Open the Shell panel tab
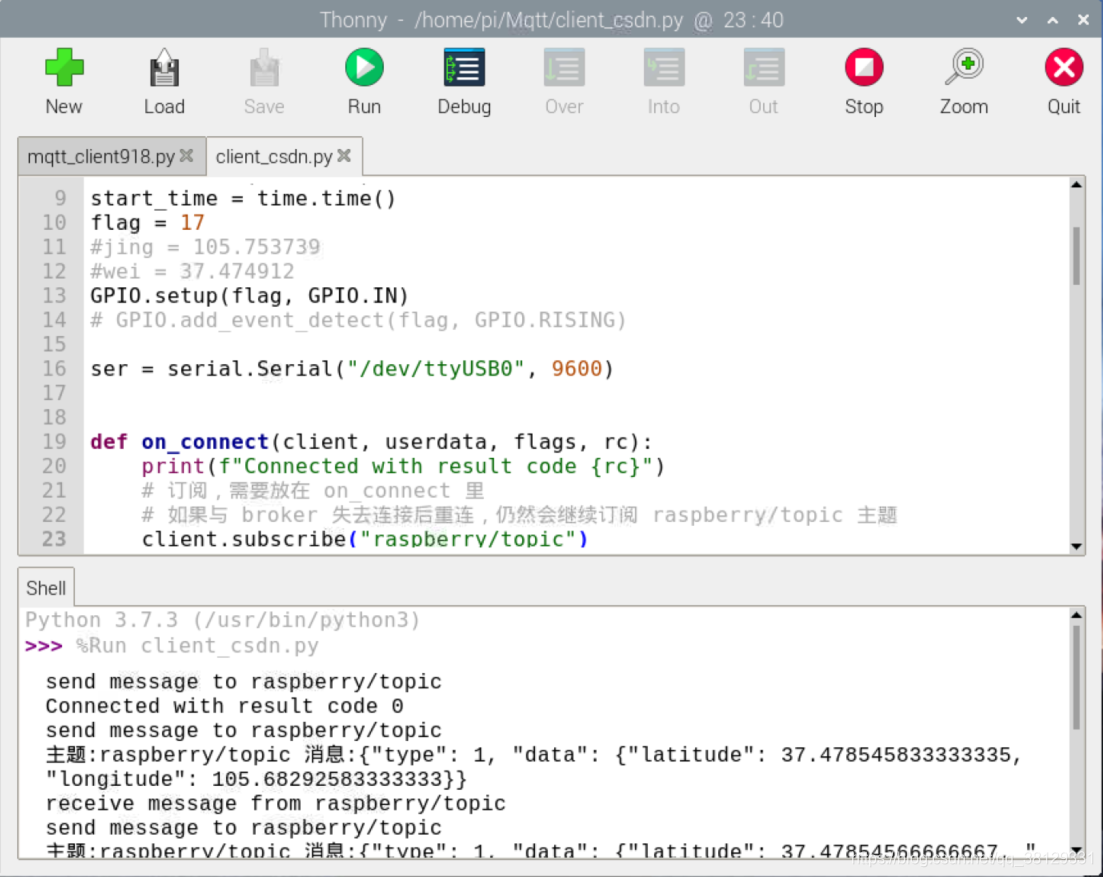The image size is (1103, 877). [46, 587]
